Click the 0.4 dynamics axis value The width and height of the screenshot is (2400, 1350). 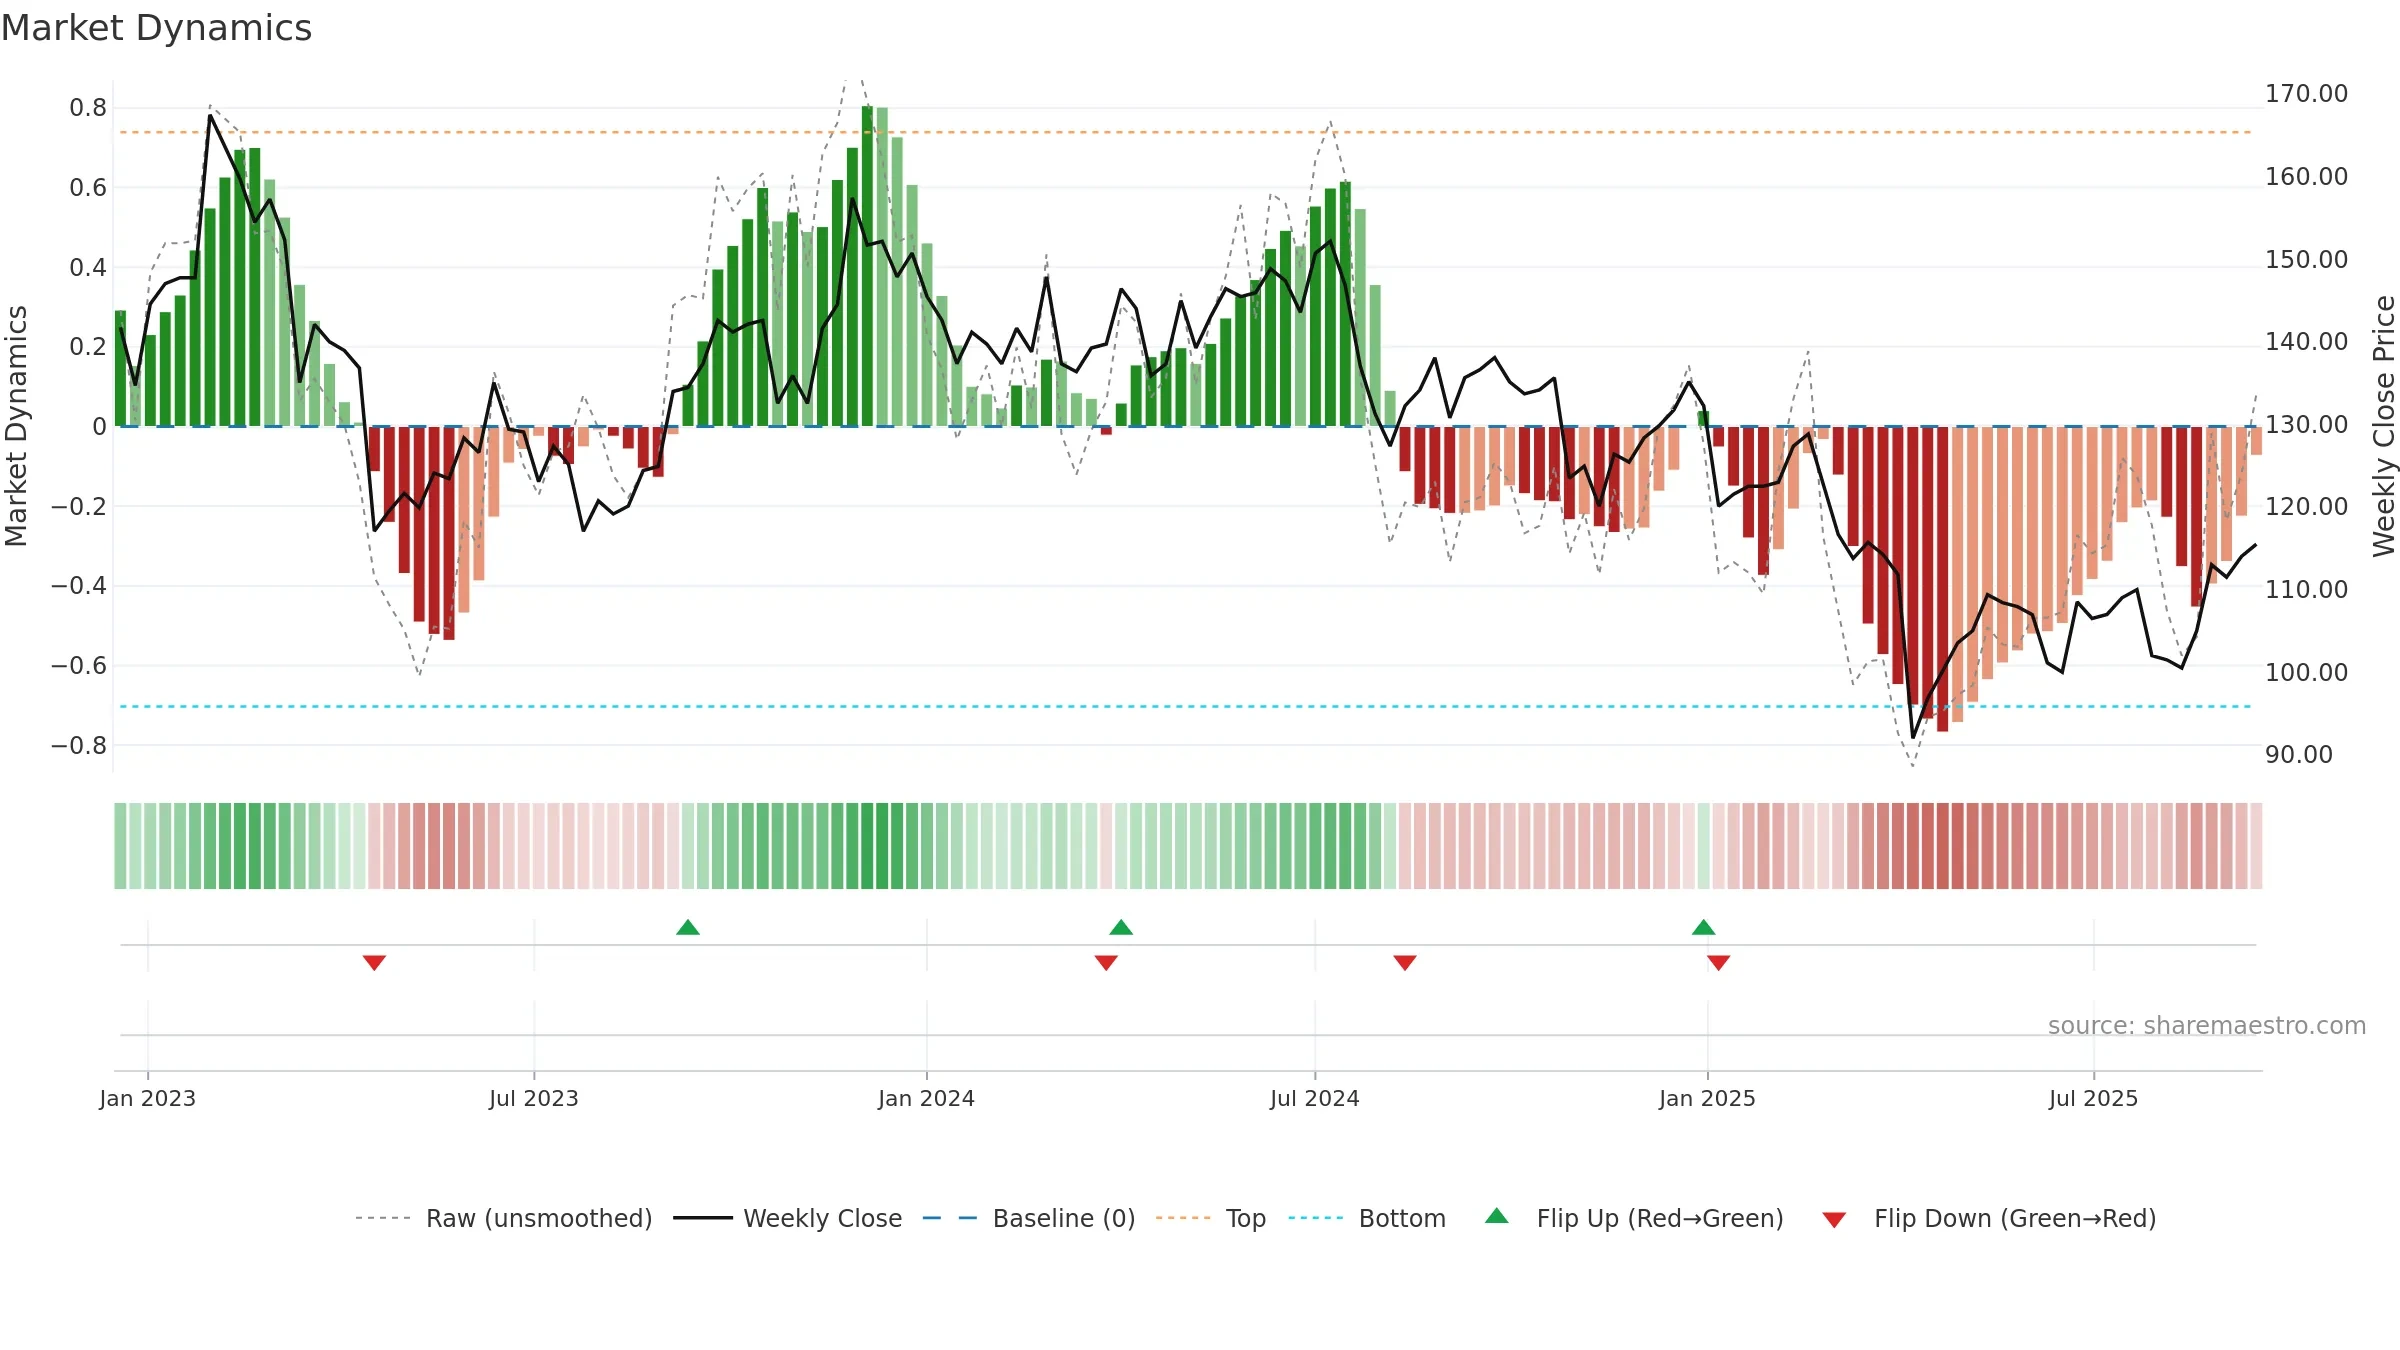88,268
